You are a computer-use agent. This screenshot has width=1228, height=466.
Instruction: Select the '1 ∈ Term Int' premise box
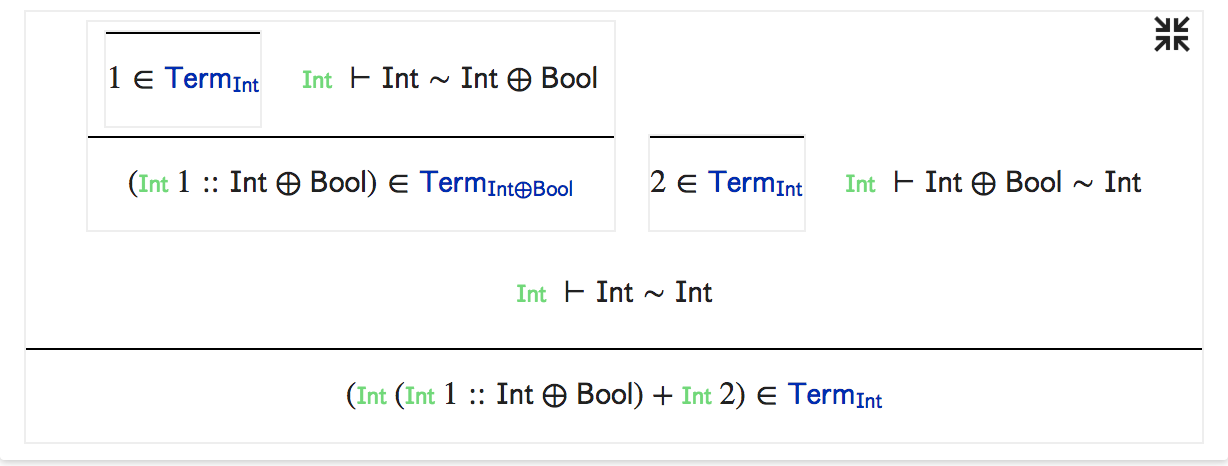point(183,79)
